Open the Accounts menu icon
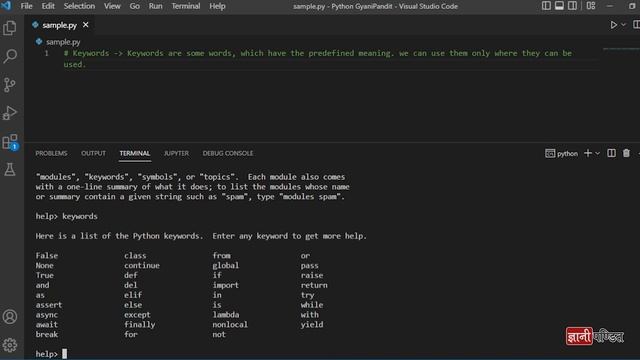 point(10,317)
